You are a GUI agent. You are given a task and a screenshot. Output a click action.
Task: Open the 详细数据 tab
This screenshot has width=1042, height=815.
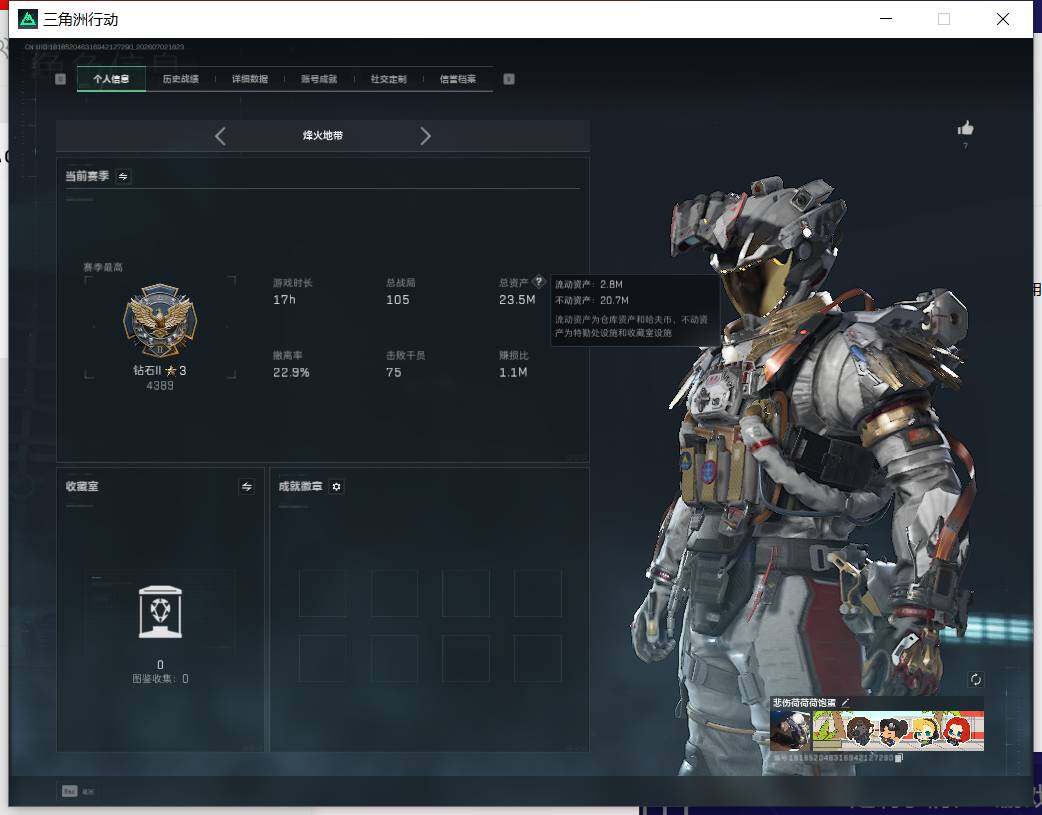tap(250, 79)
